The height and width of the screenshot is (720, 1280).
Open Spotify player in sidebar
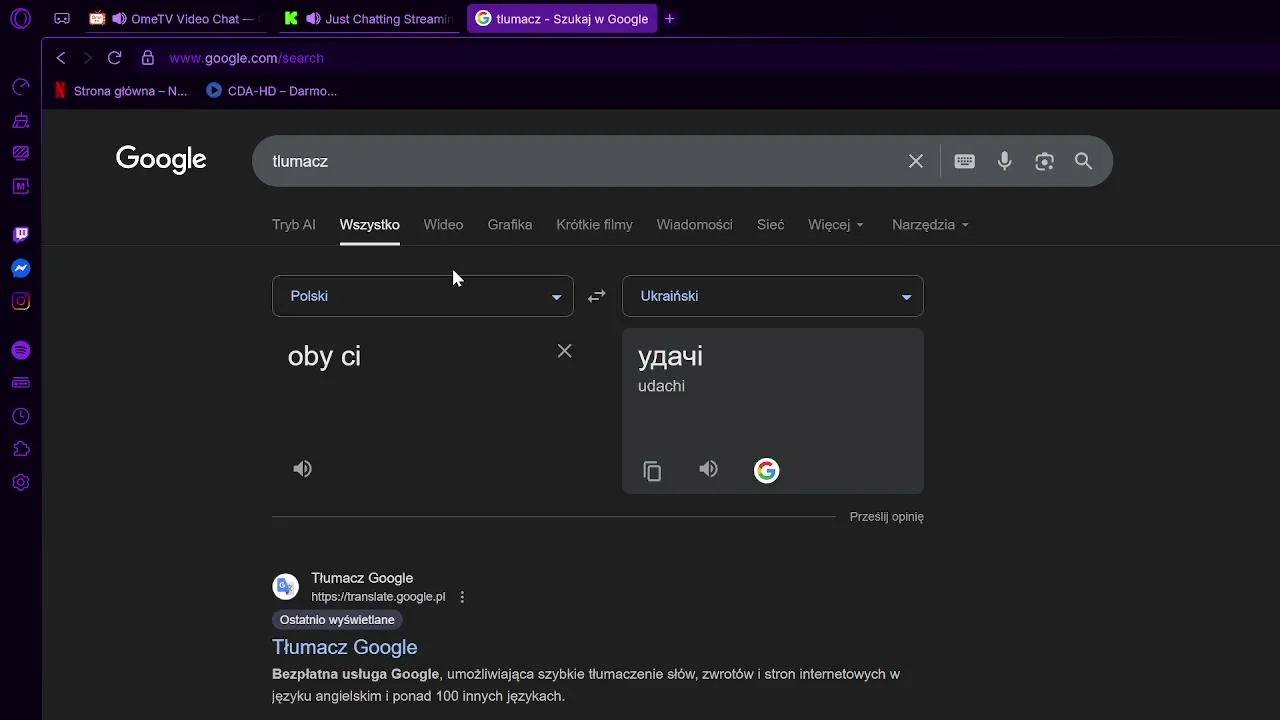(x=21, y=350)
